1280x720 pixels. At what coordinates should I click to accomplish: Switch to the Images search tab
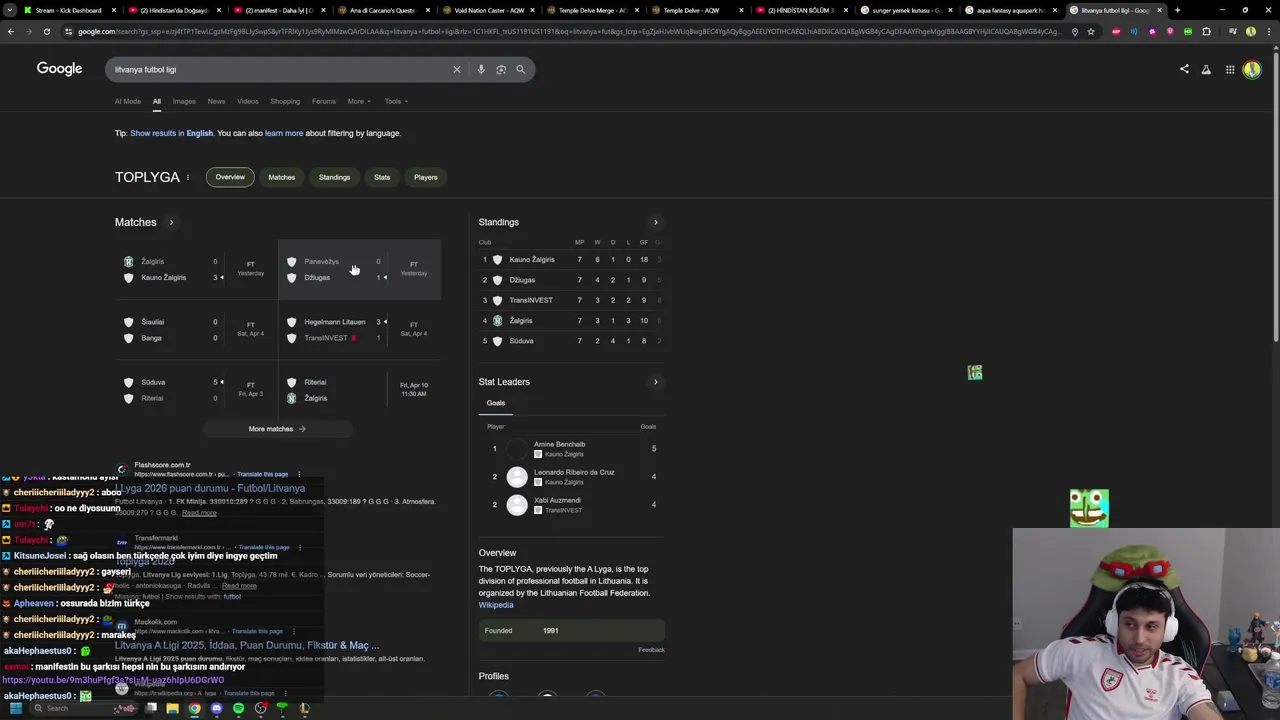184,101
